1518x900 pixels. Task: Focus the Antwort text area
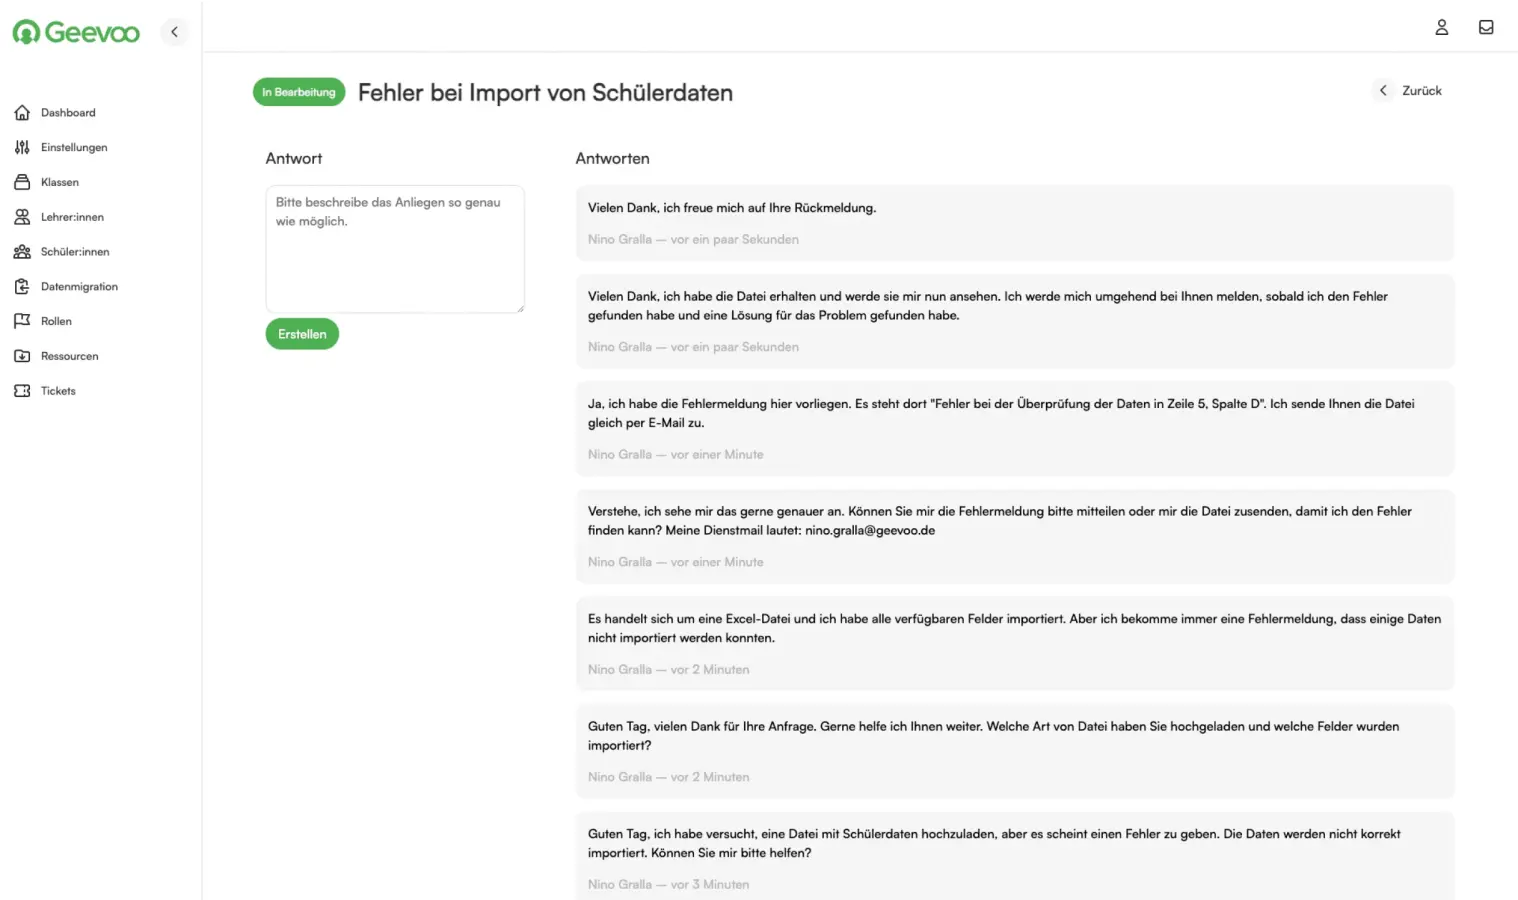pyautogui.click(x=395, y=249)
